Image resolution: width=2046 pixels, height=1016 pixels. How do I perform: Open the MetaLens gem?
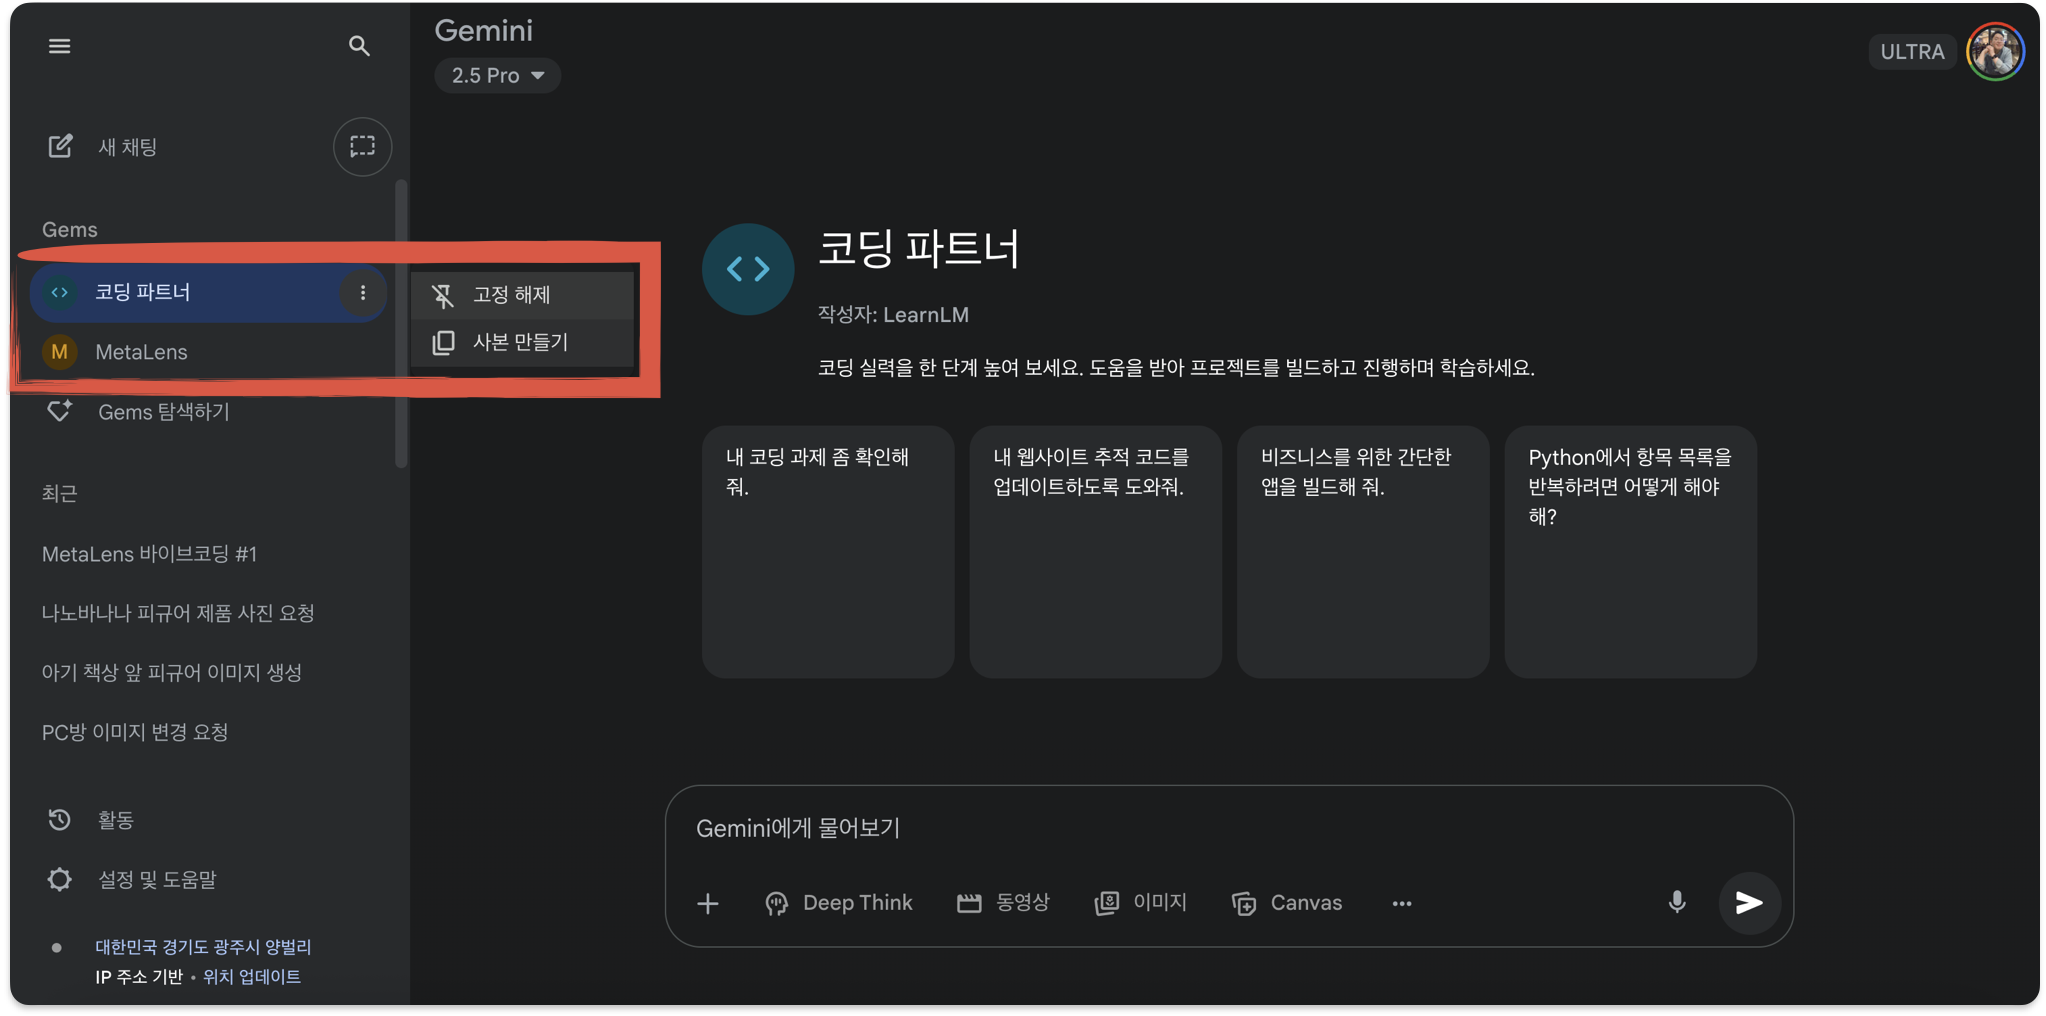[208, 352]
